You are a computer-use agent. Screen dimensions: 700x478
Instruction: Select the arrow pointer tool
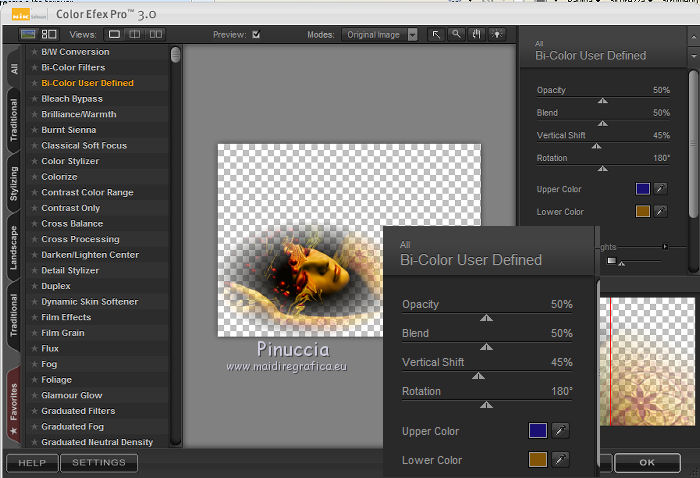coord(437,34)
